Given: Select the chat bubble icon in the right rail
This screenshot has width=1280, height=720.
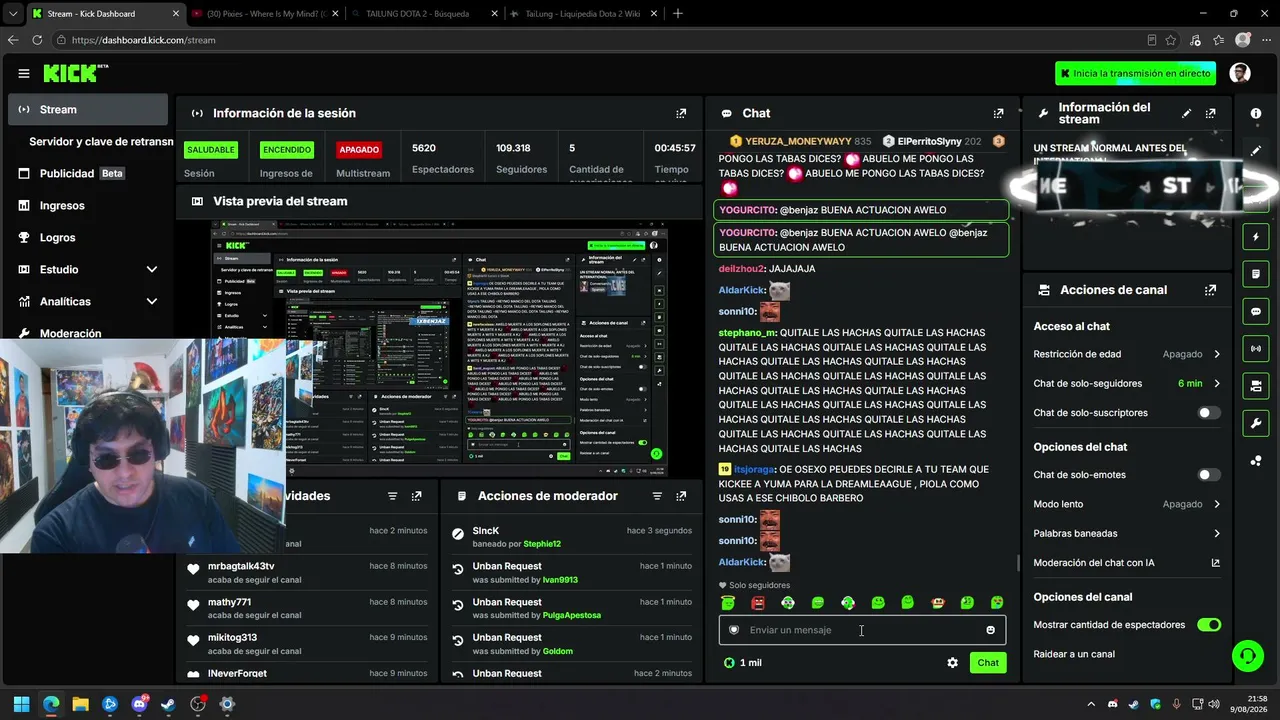Looking at the screenshot, I should pos(1256,312).
